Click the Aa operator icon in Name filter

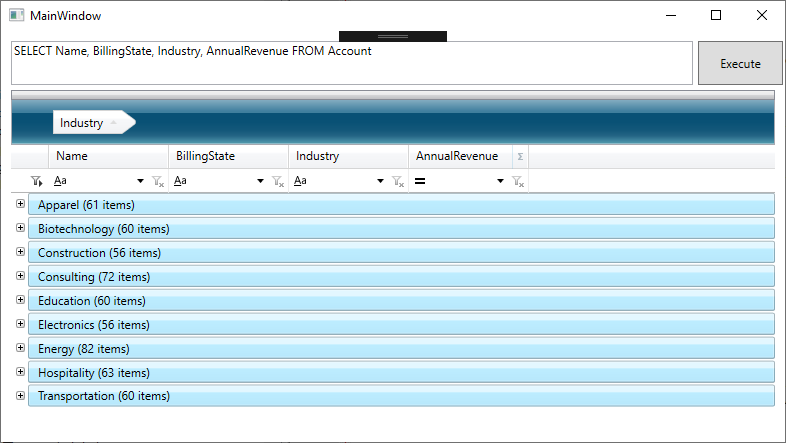(60, 182)
